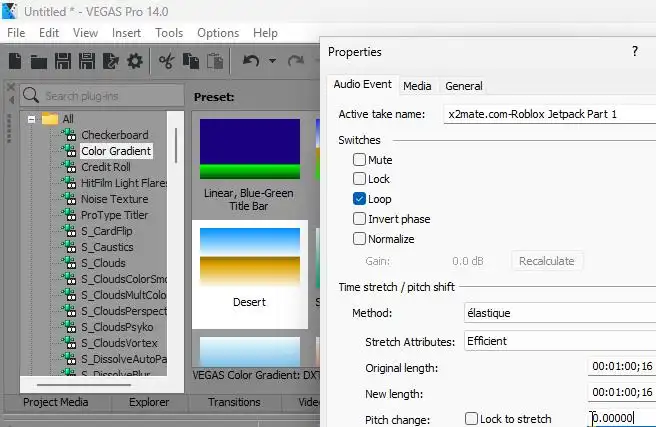Click the Recalculate button
The image size is (656, 427).
(546, 261)
